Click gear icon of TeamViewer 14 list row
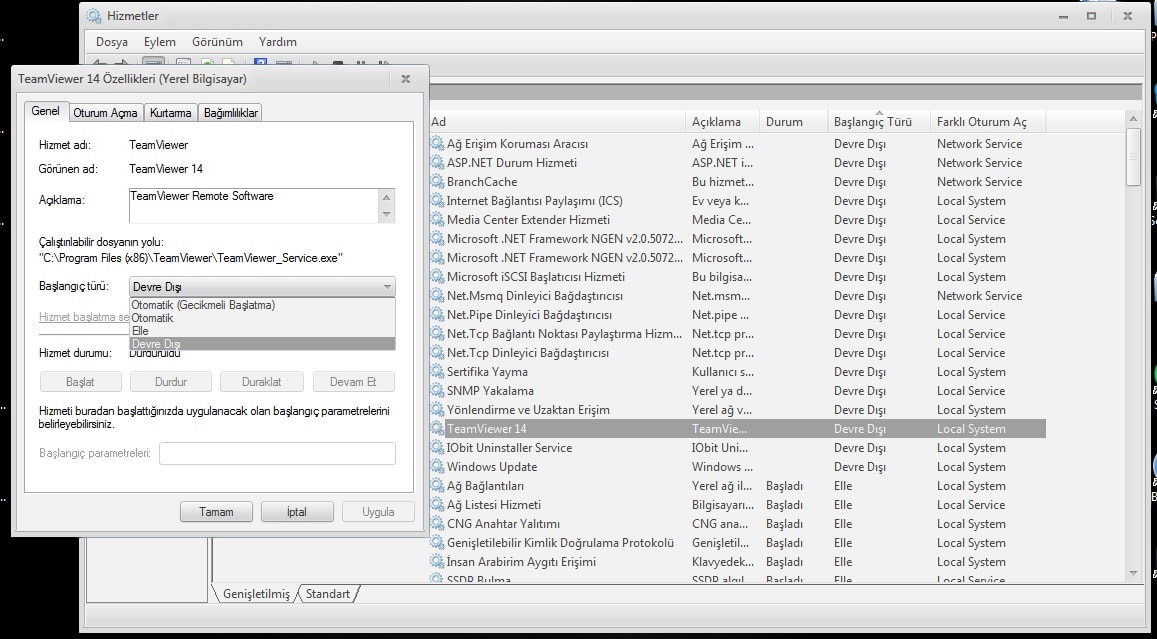 438,429
